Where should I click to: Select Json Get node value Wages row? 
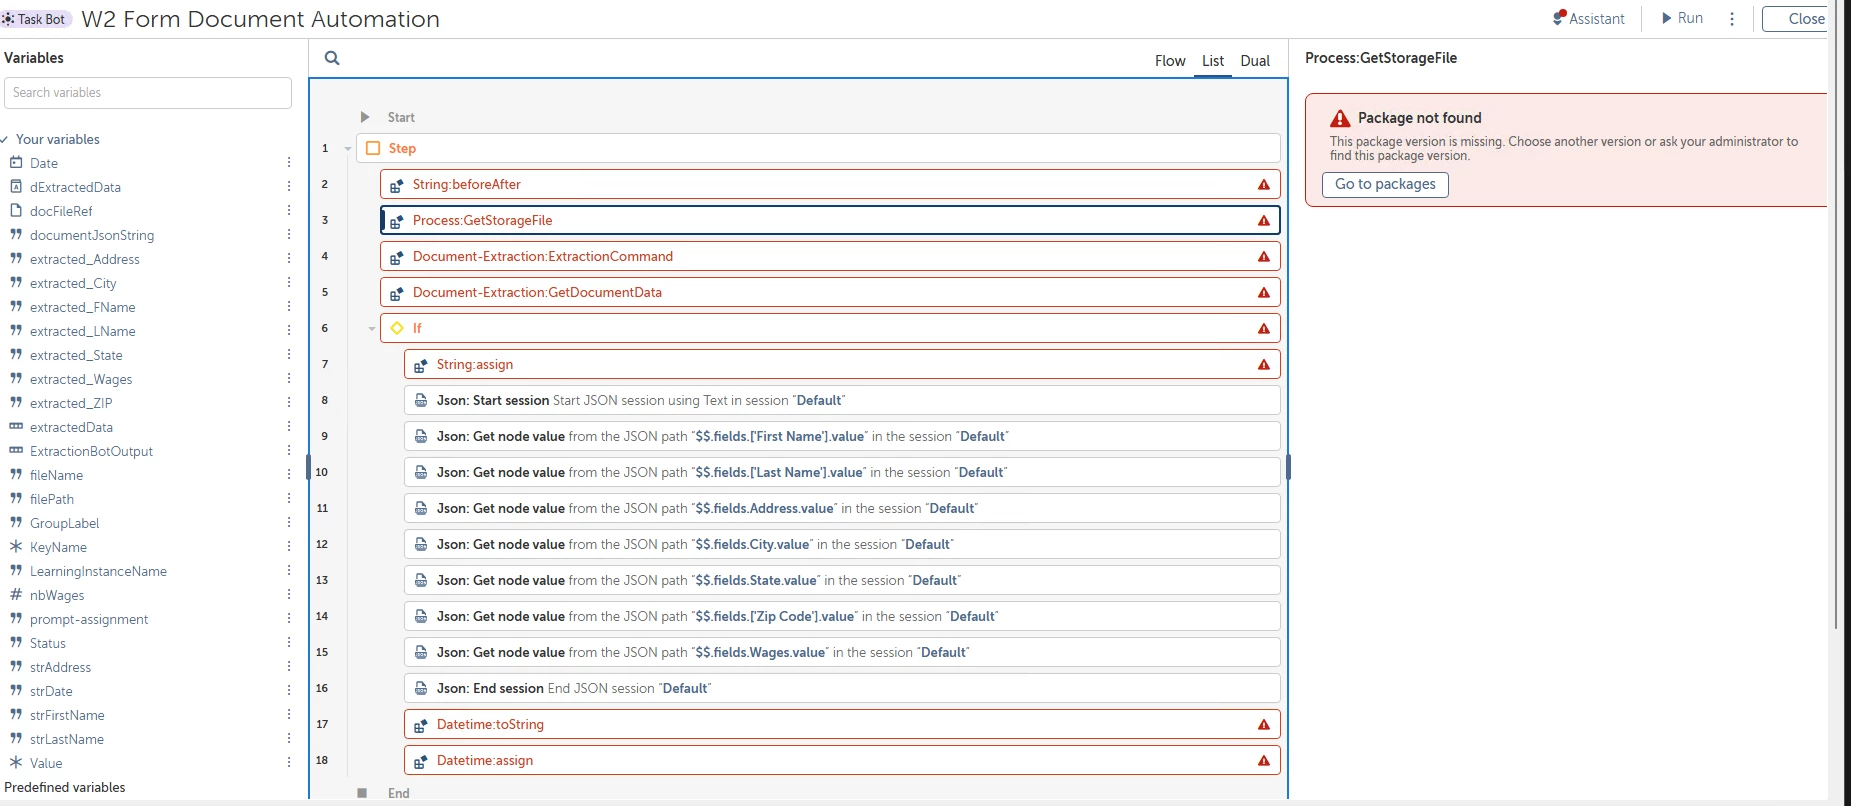(842, 652)
